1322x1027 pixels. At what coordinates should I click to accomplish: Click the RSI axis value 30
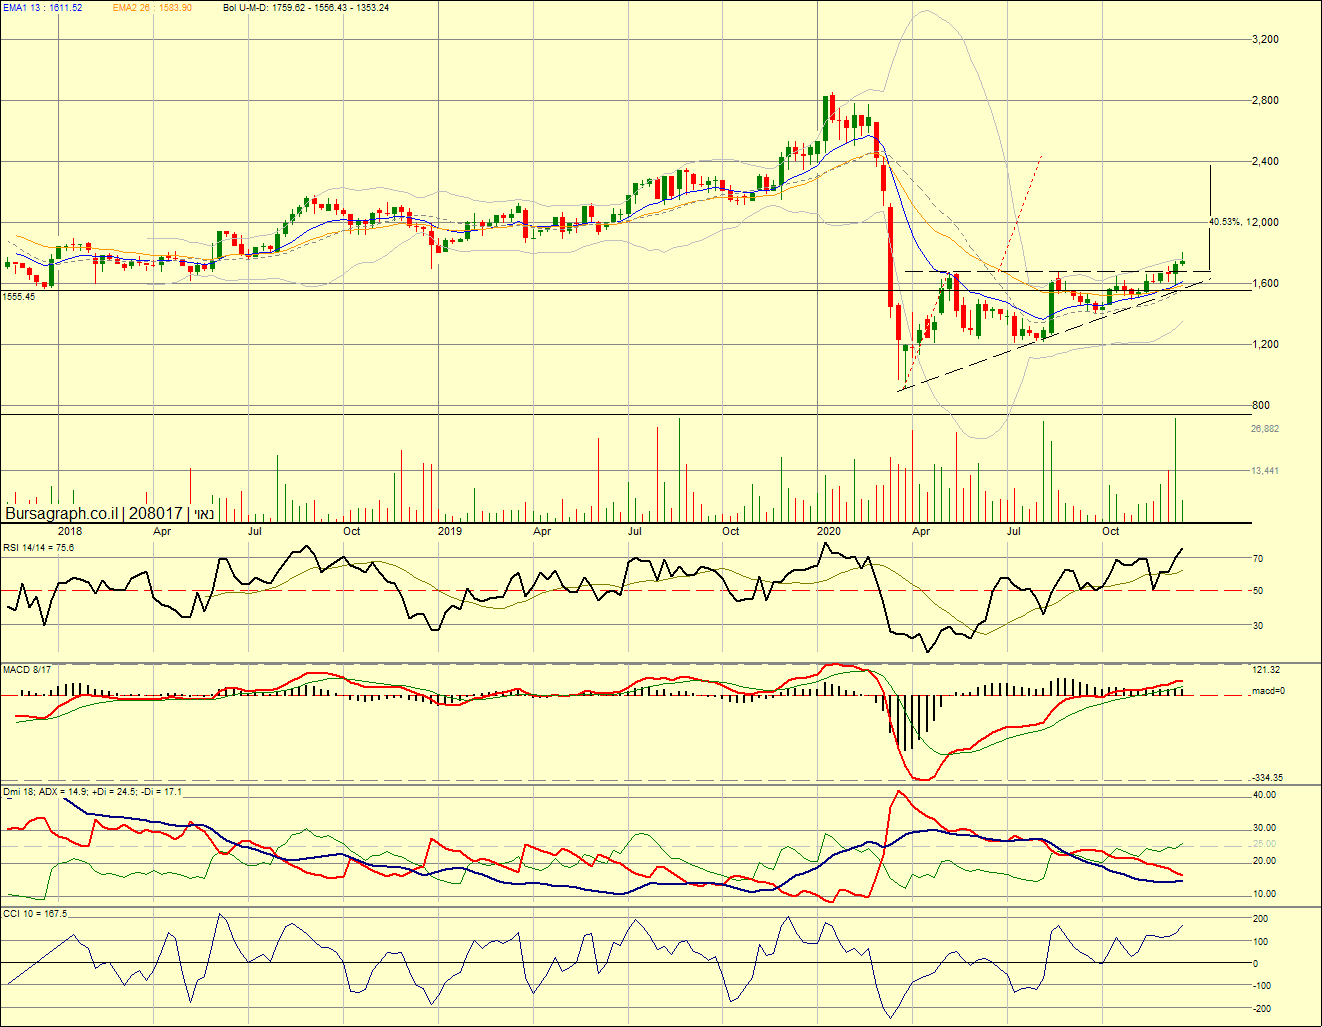(x=1258, y=626)
